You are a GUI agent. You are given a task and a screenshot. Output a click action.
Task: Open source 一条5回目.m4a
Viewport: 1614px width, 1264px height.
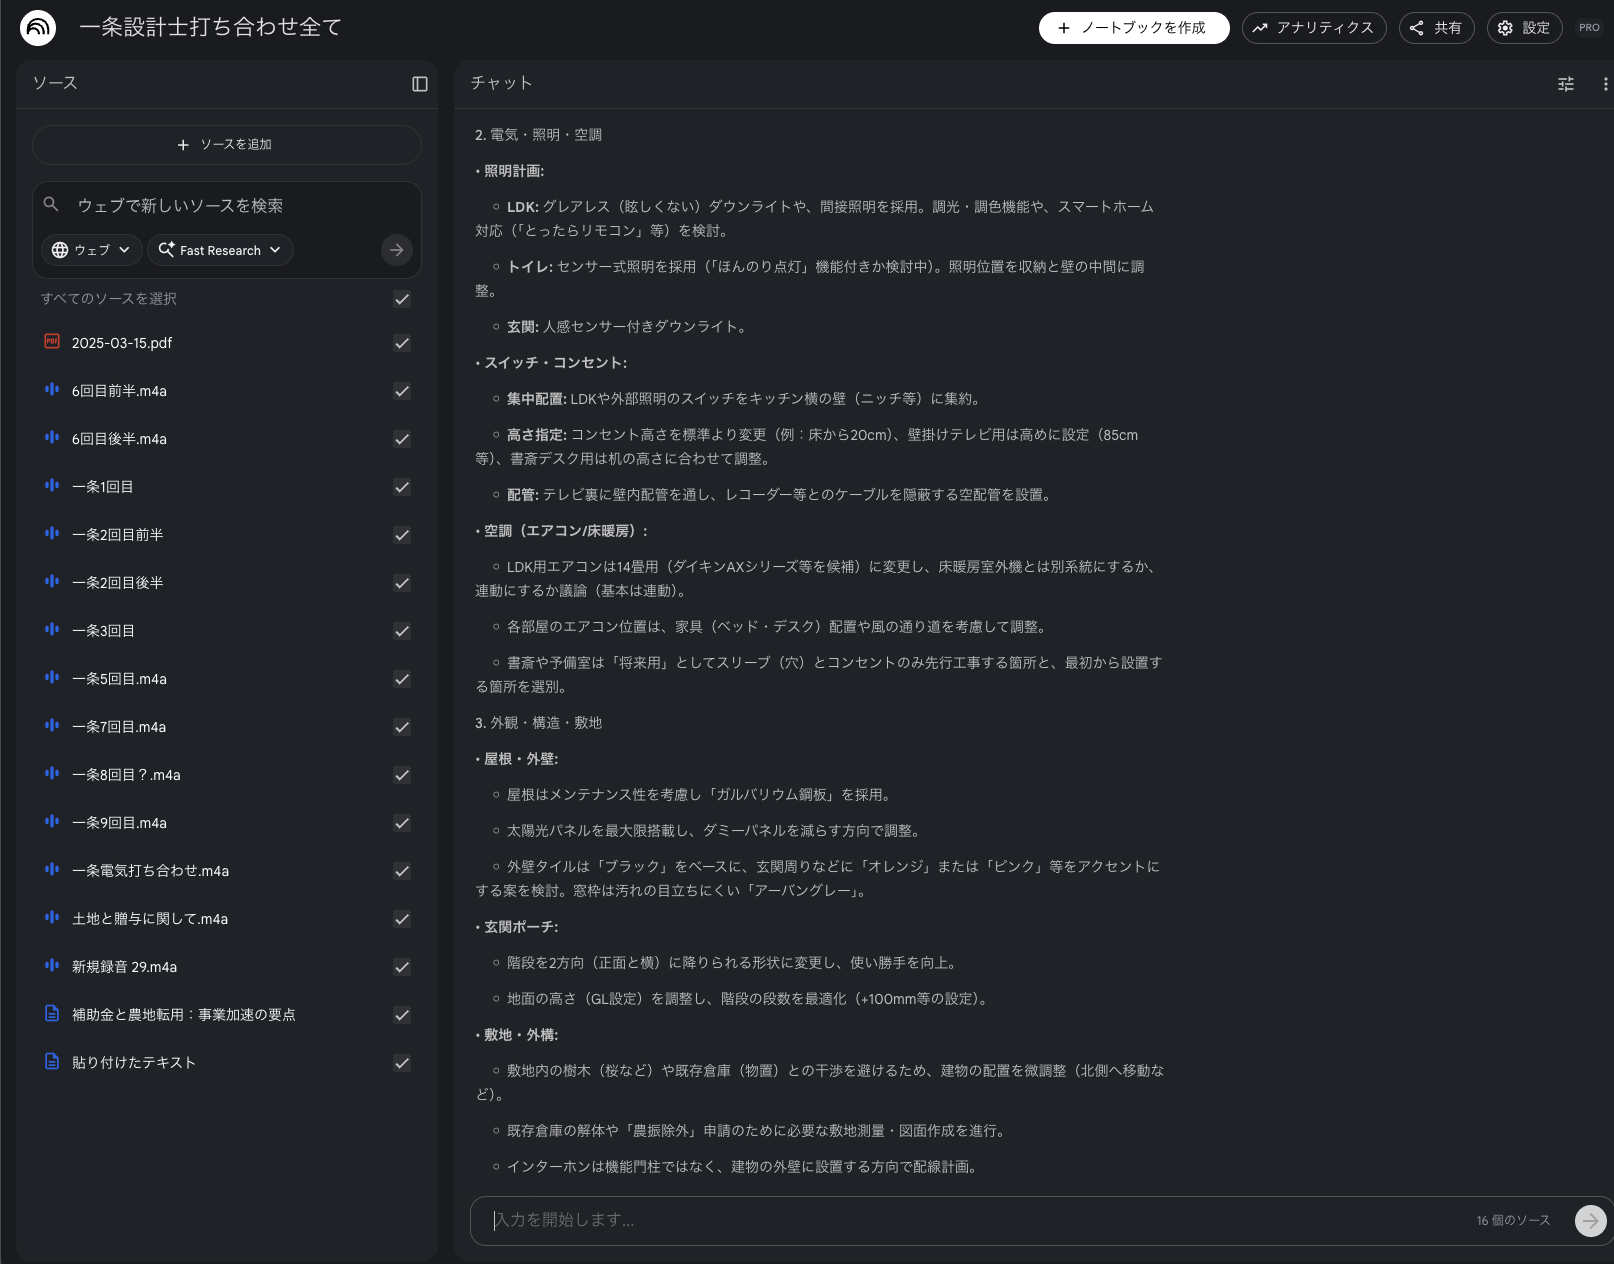(x=119, y=679)
